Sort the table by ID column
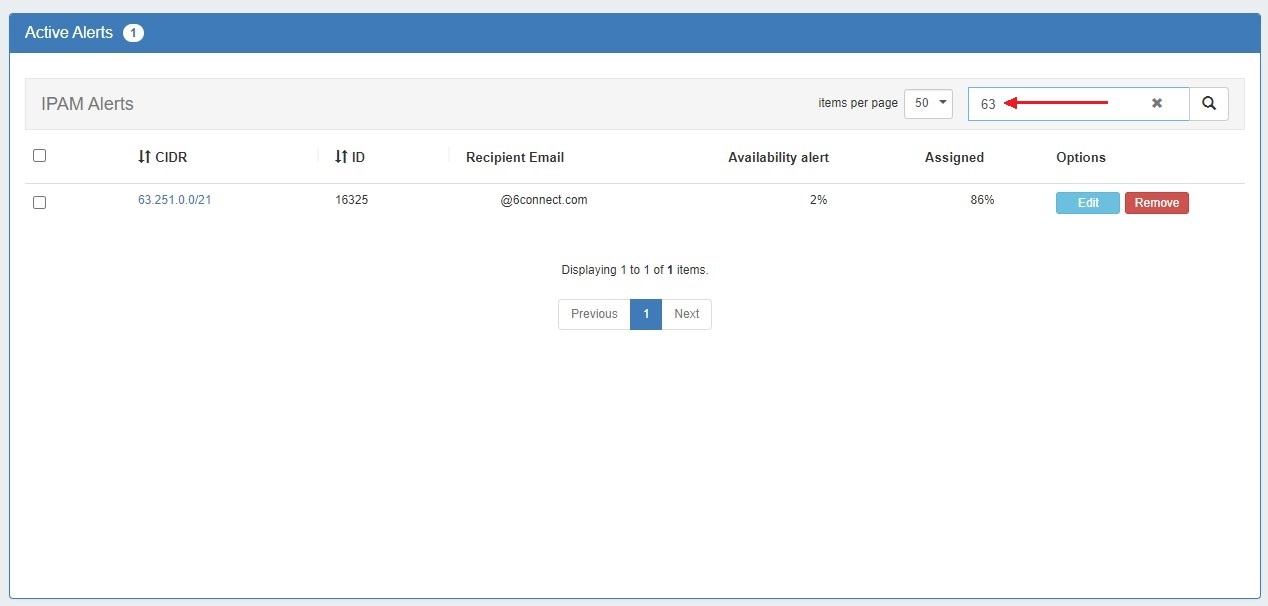Image resolution: width=1268 pixels, height=606 pixels. (x=350, y=157)
